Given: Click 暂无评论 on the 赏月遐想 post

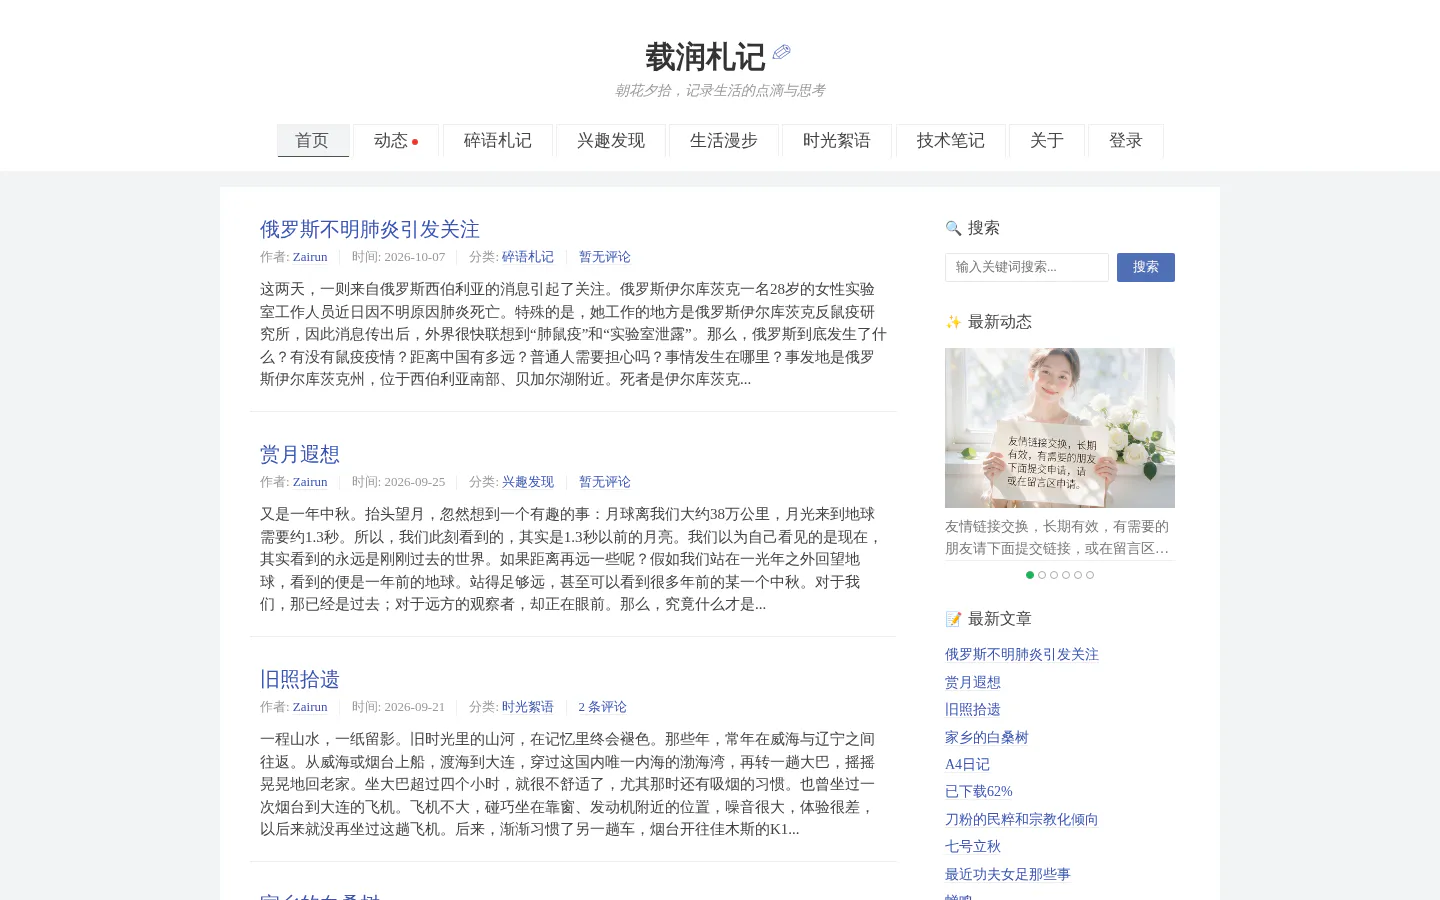Looking at the screenshot, I should tap(605, 482).
